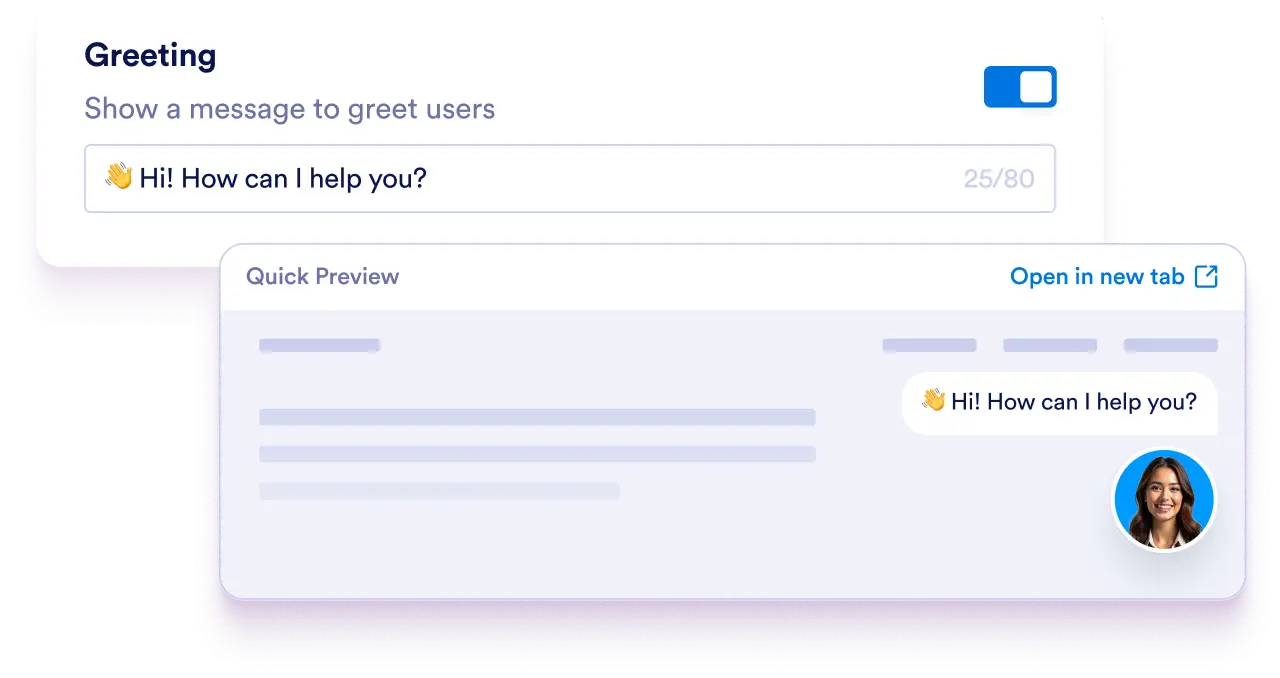The height and width of the screenshot is (678, 1280).
Task: Click the preview chat greeting bubble
Action: 1059,403
